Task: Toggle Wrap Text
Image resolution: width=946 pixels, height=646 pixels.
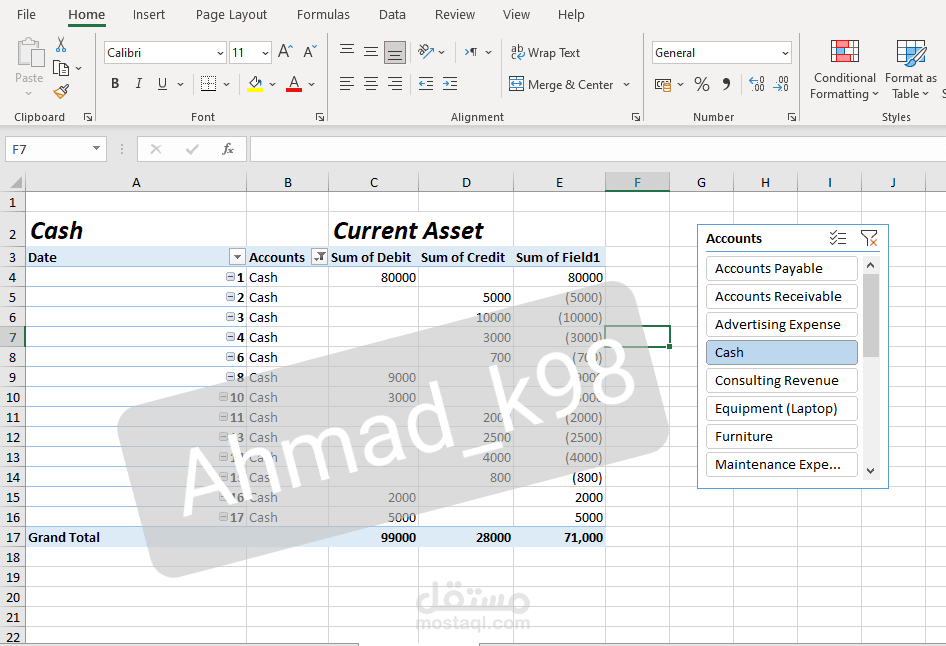Action: pos(545,52)
